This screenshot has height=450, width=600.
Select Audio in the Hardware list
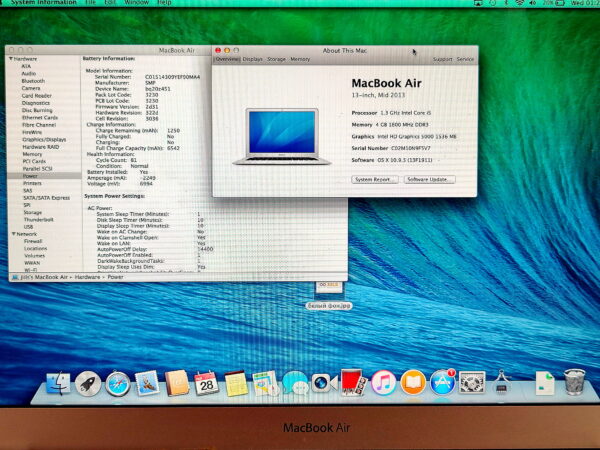[x=29, y=73]
